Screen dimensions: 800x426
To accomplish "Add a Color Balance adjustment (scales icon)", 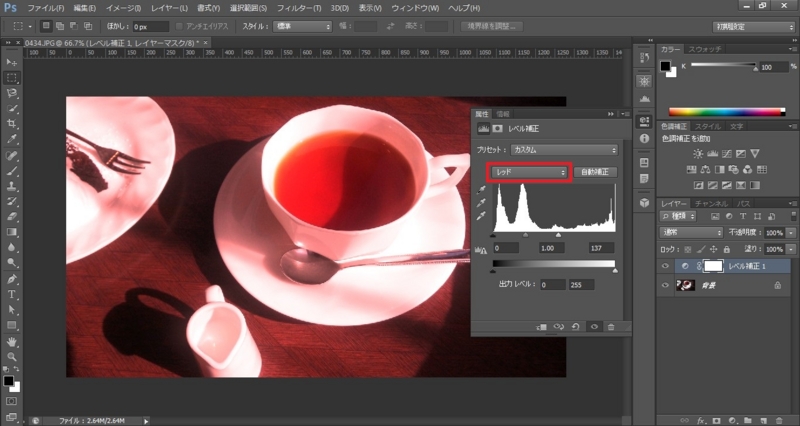I will click(x=706, y=169).
